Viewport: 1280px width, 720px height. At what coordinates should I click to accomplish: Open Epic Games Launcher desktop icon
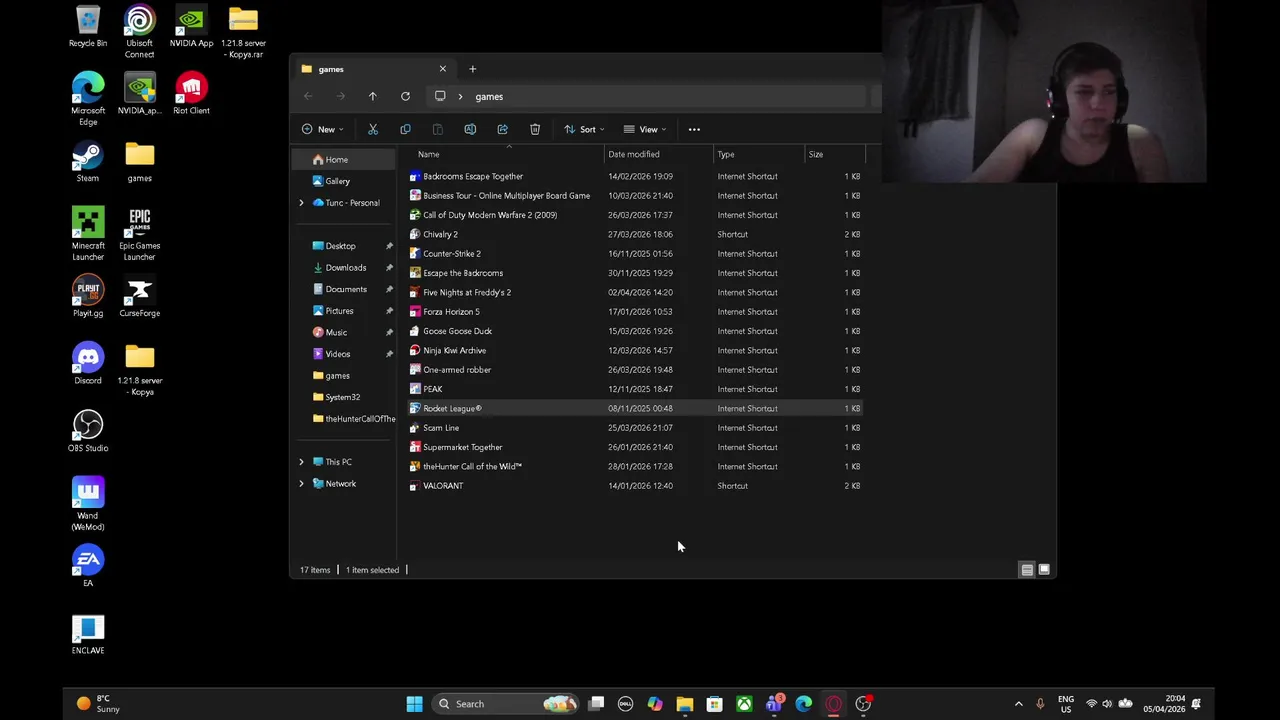point(139,234)
